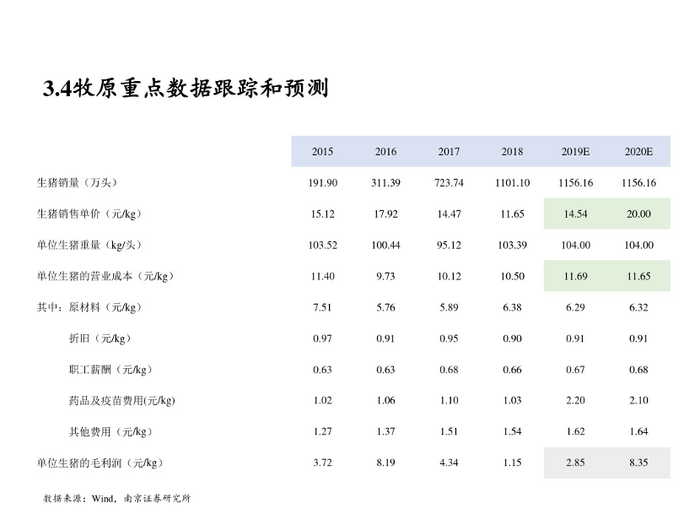Click the row label 其他费用（元/kg）
This screenshot has width=700, height=525.
[x=111, y=432]
